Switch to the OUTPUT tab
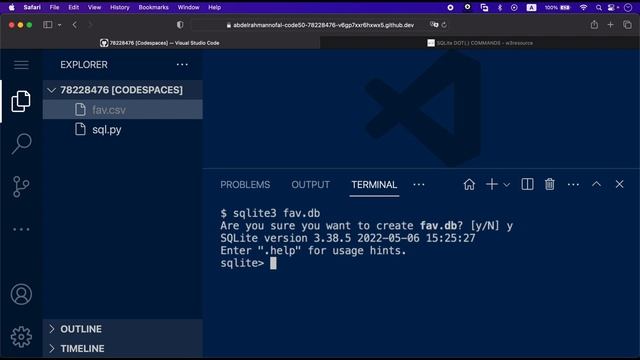 (311, 185)
